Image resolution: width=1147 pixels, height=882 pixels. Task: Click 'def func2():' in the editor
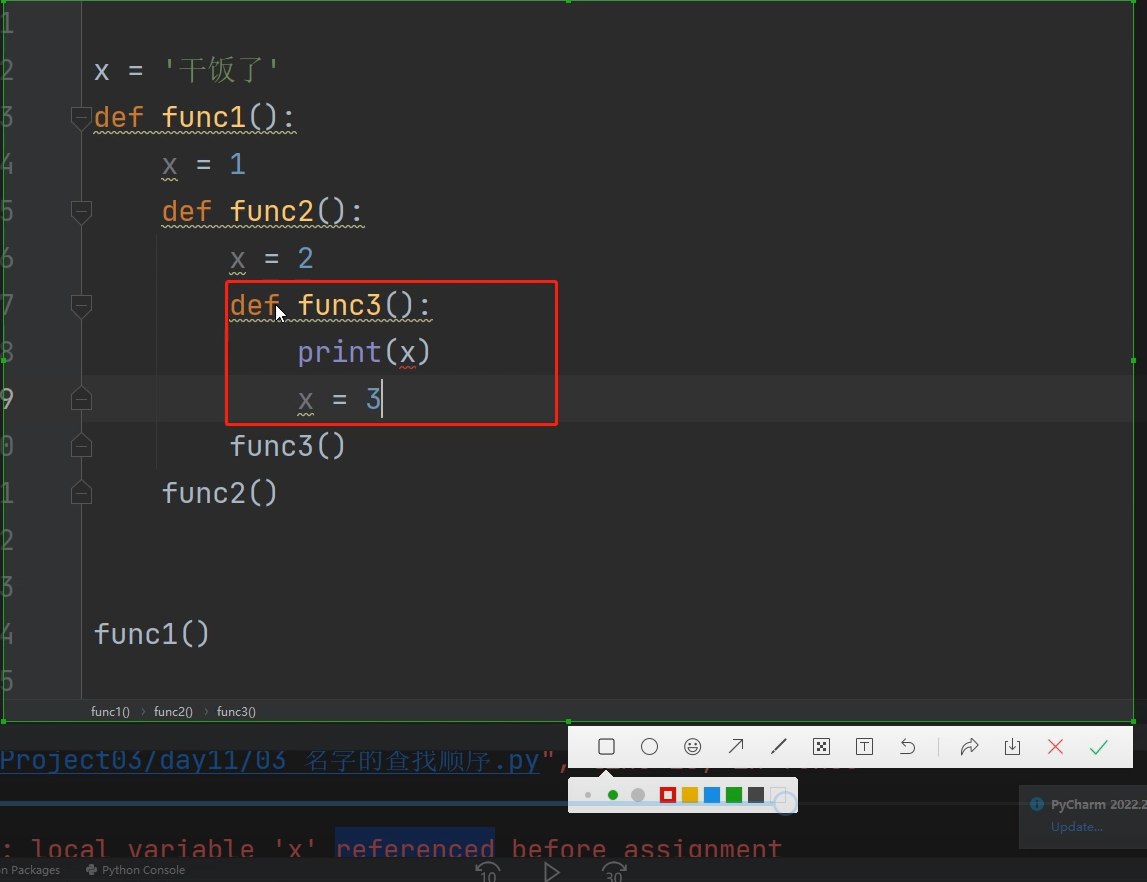coord(262,212)
